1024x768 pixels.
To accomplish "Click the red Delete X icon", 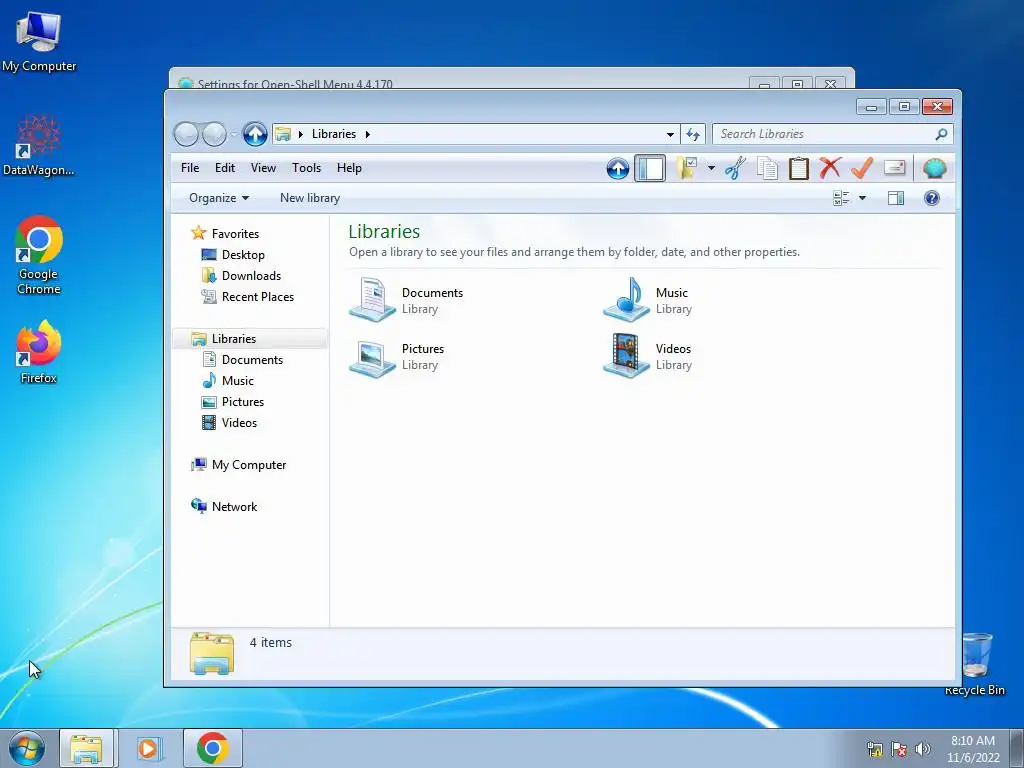I will 830,168.
